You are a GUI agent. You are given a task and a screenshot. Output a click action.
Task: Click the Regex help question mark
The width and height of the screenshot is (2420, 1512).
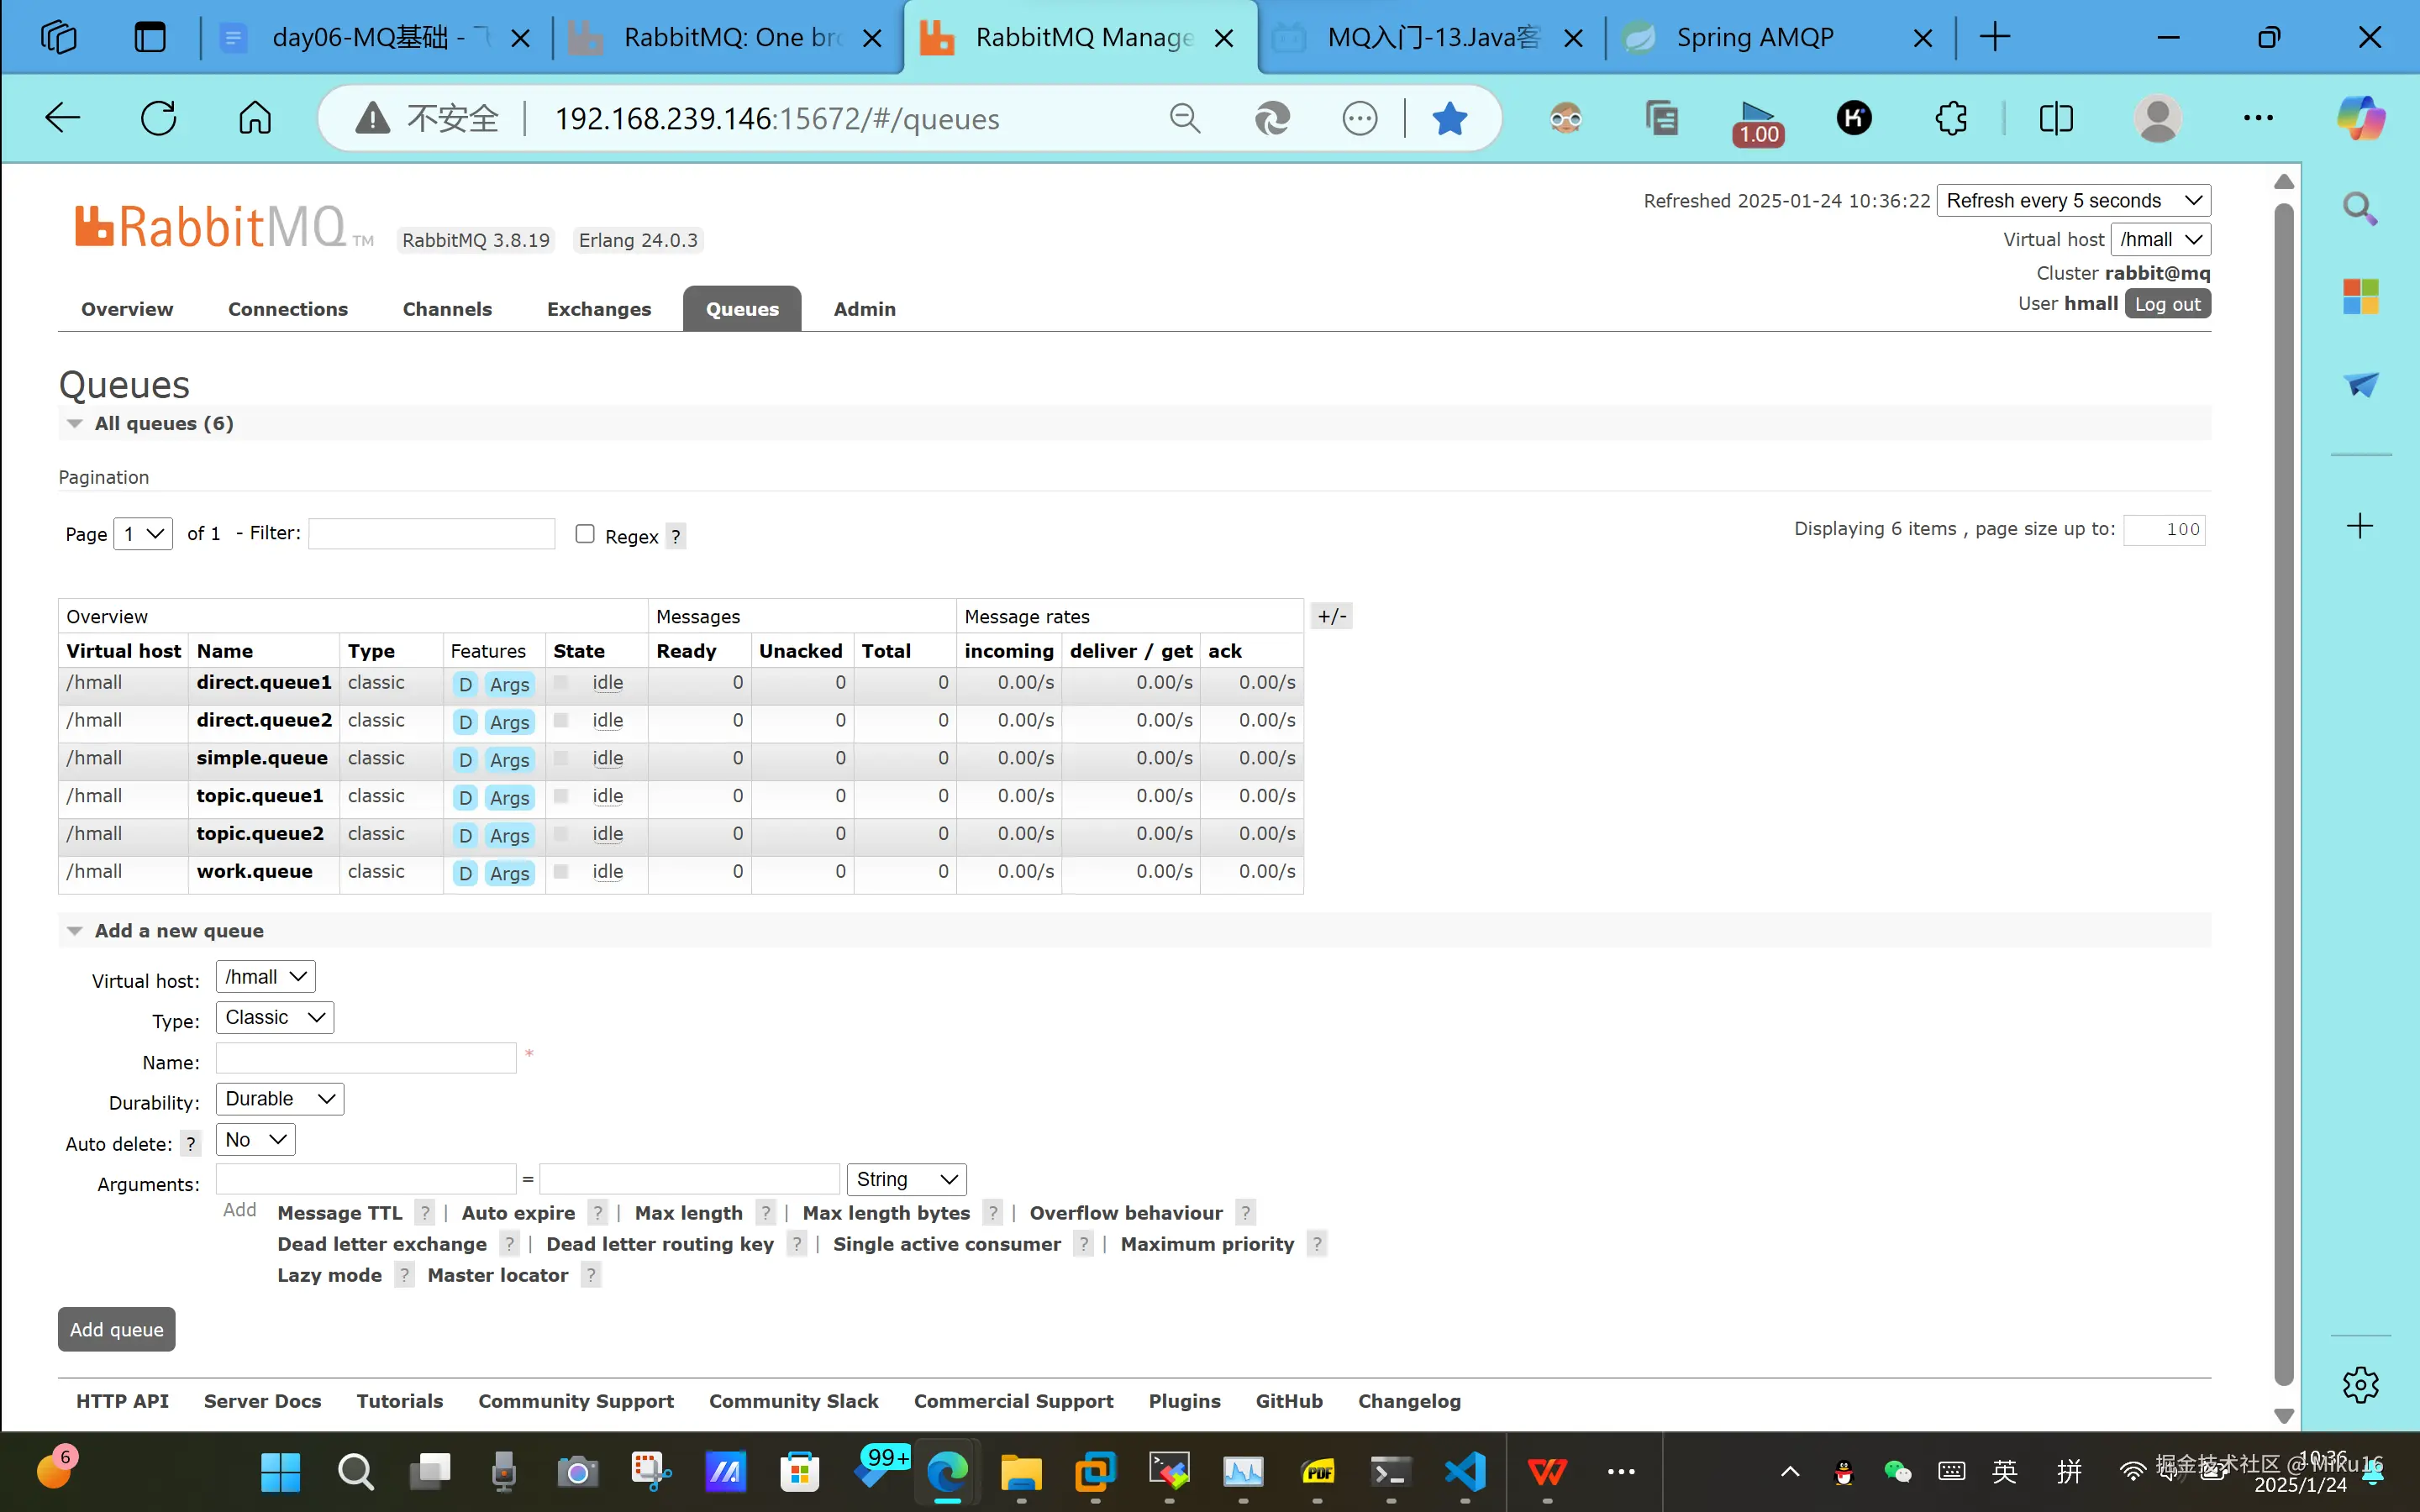click(x=676, y=536)
